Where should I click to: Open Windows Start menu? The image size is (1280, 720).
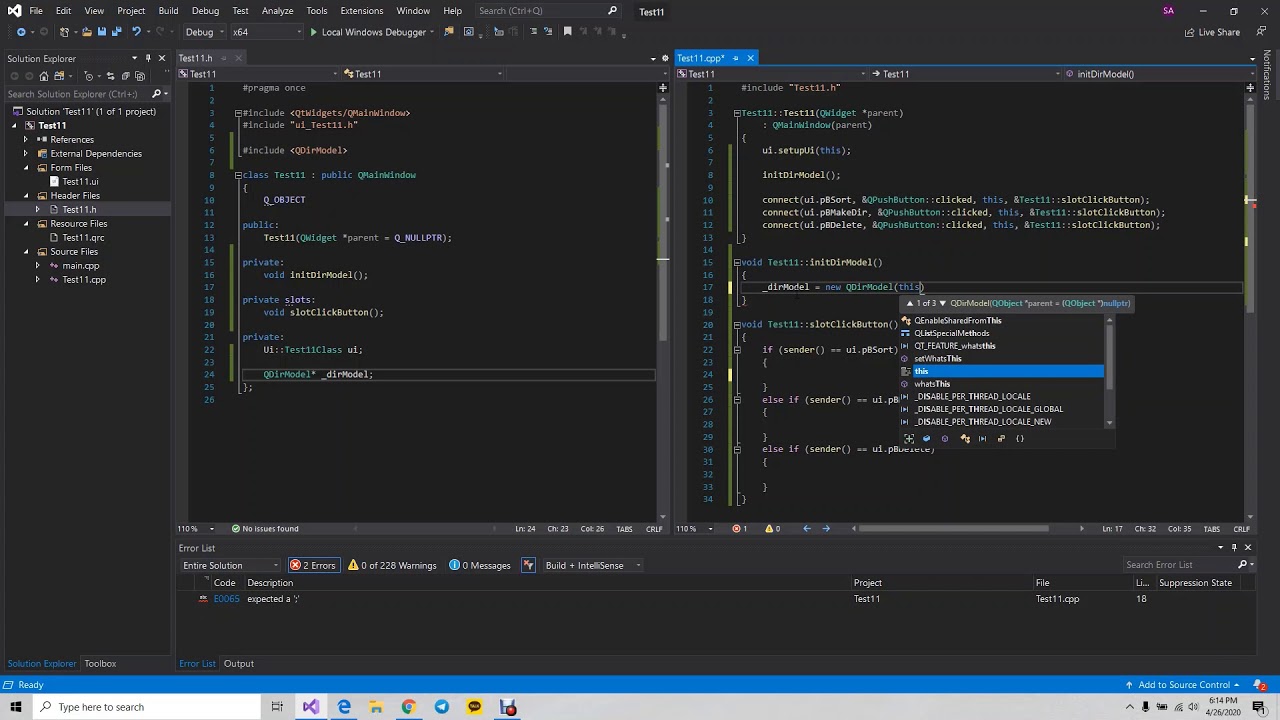(x=17, y=707)
